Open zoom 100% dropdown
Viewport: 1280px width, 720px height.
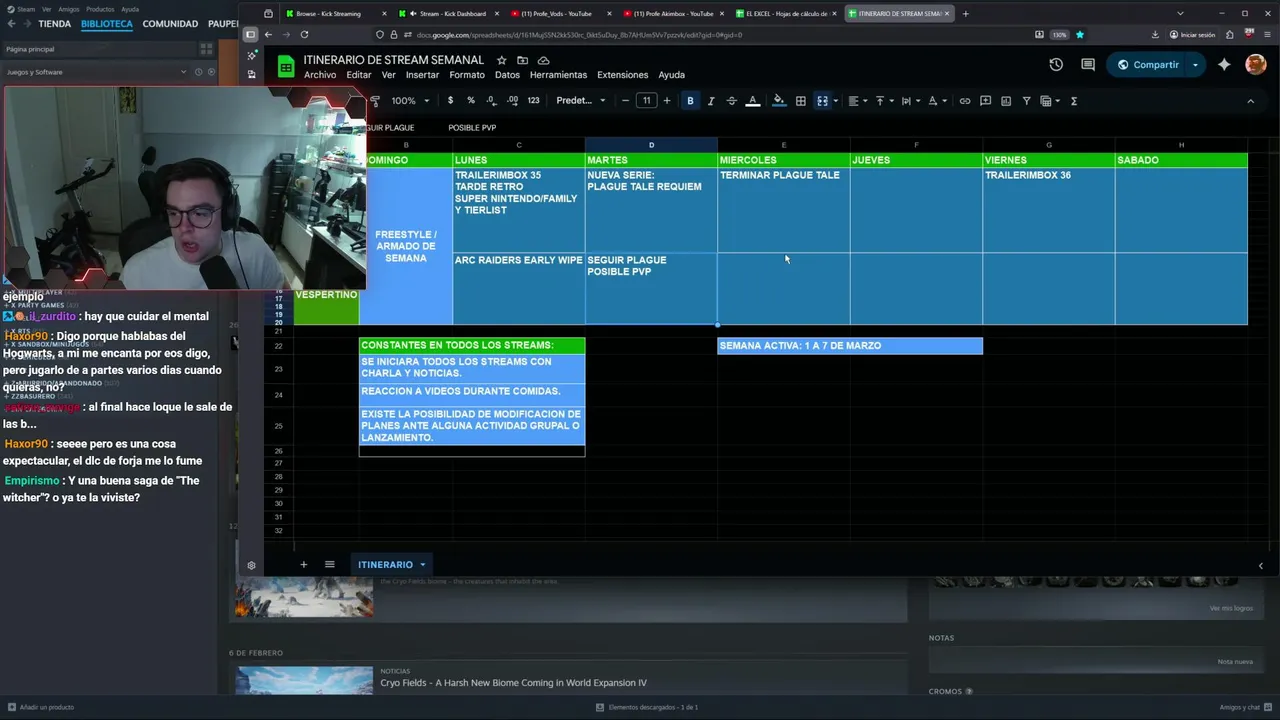410,101
